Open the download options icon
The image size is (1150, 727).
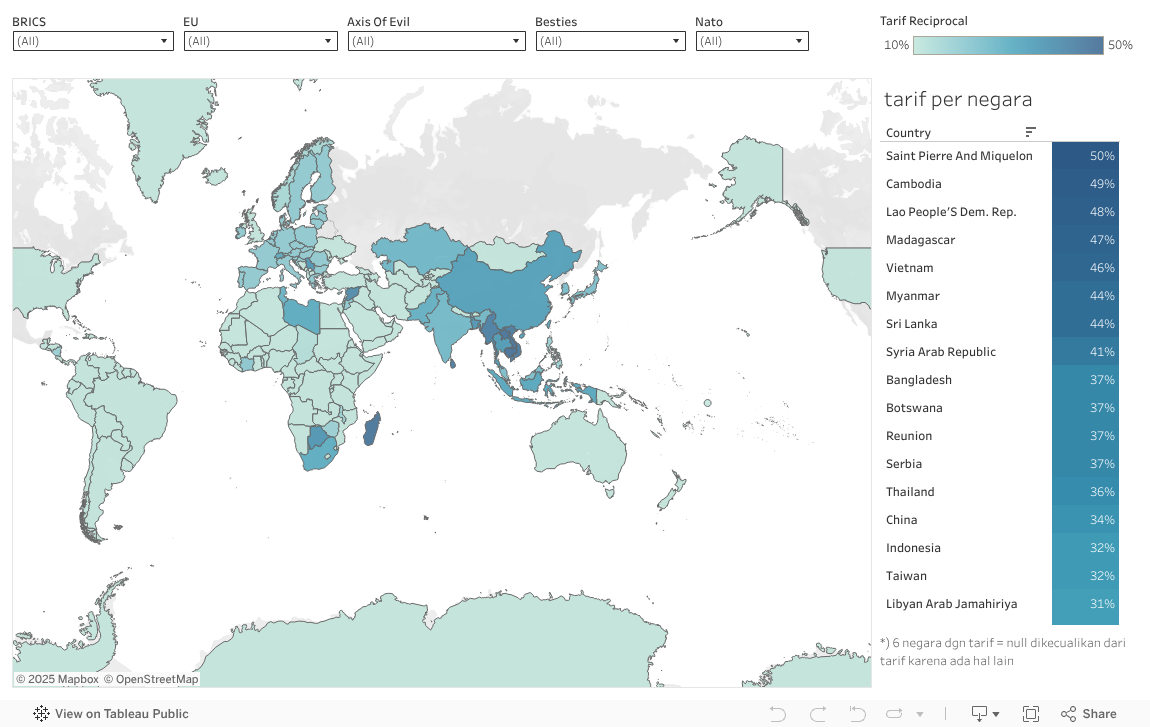(x=985, y=714)
